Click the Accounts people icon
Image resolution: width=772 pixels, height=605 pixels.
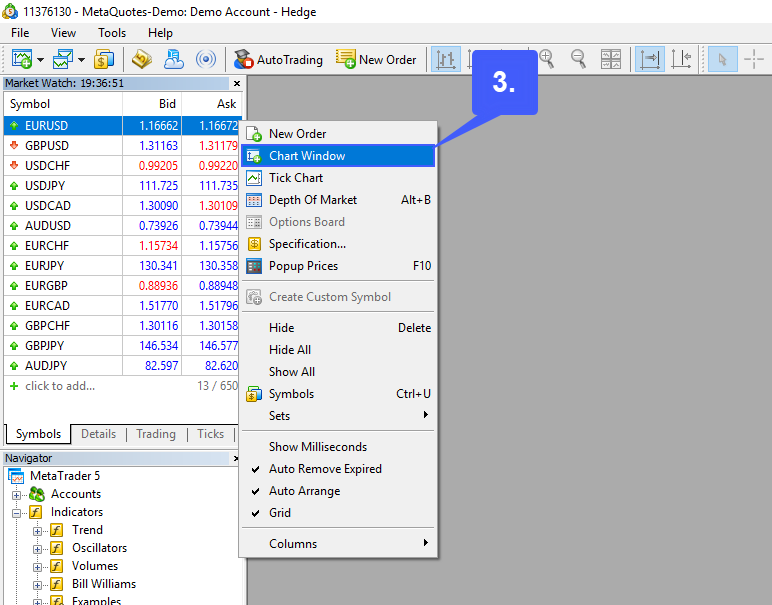click(37, 494)
